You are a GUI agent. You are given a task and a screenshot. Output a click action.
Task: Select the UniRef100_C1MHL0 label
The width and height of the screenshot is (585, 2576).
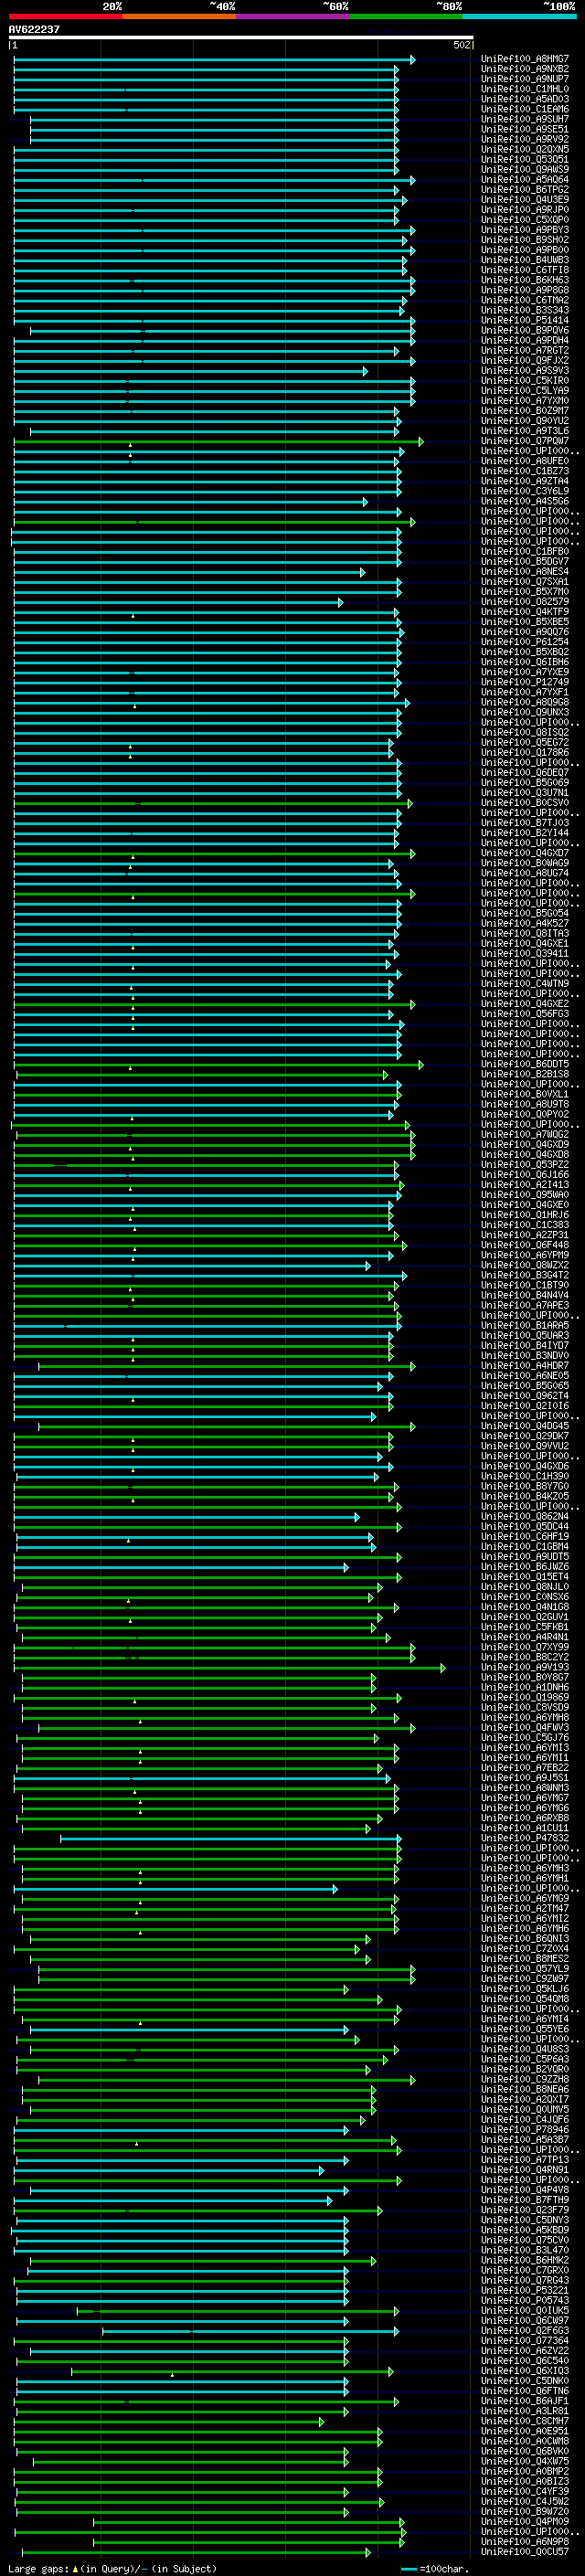pos(525,89)
